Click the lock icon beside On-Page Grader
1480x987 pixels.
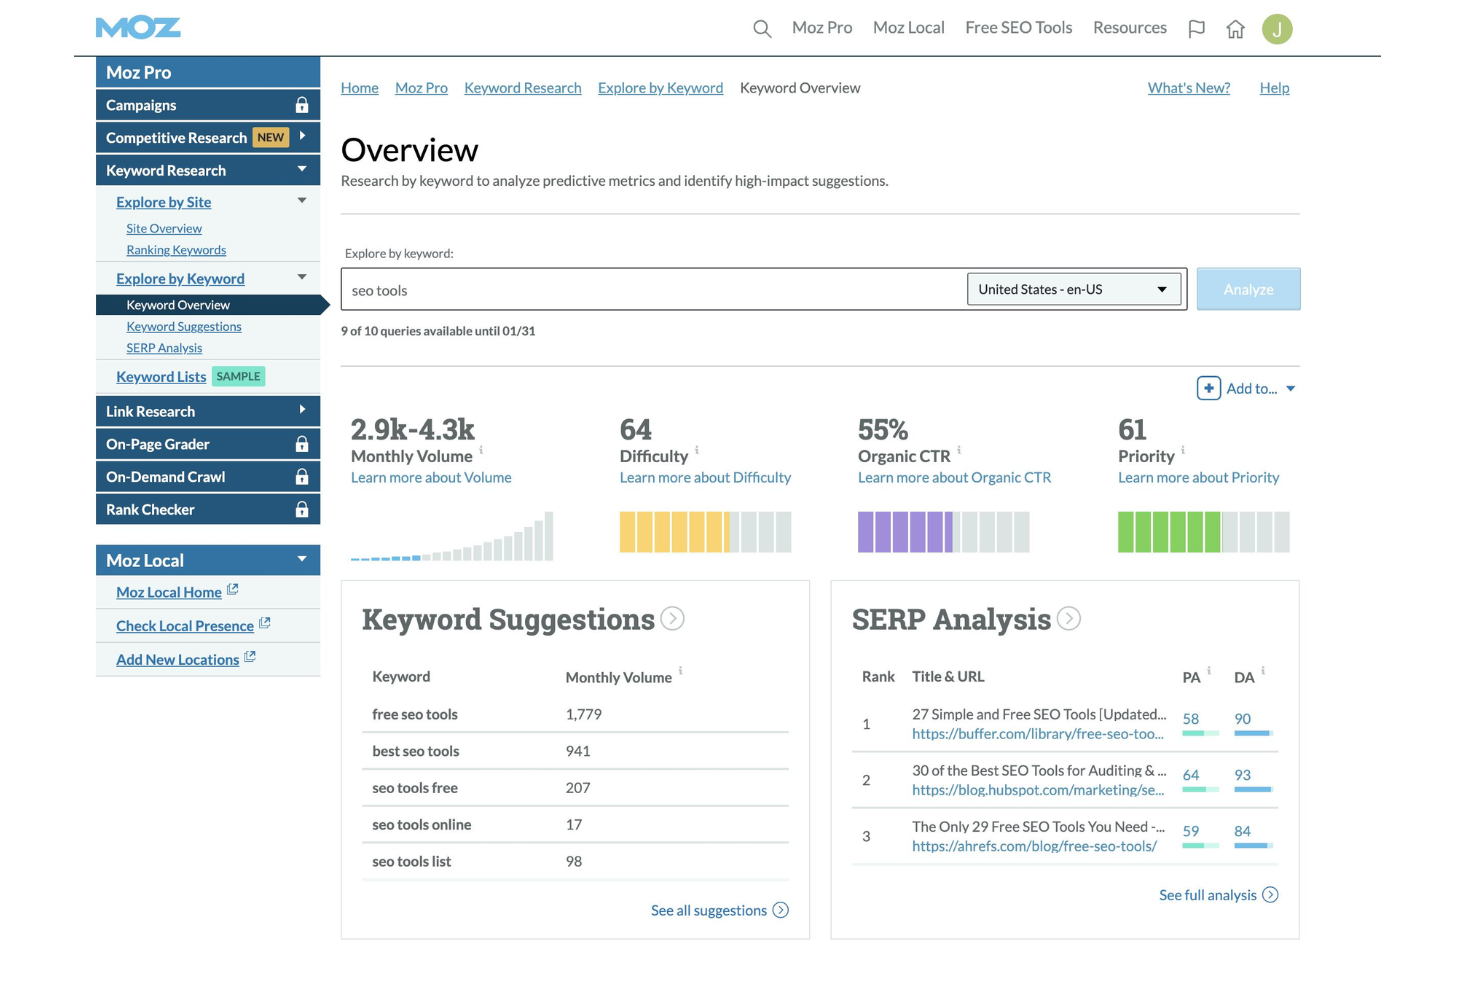tap(302, 444)
